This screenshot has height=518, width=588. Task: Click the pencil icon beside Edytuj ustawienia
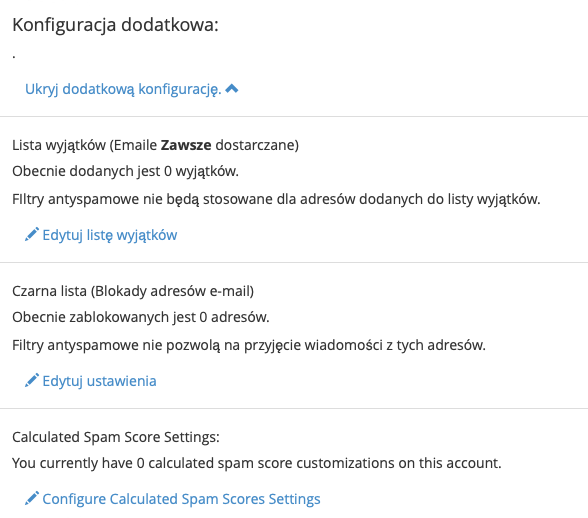pyautogui.click(x=32, y=380)
